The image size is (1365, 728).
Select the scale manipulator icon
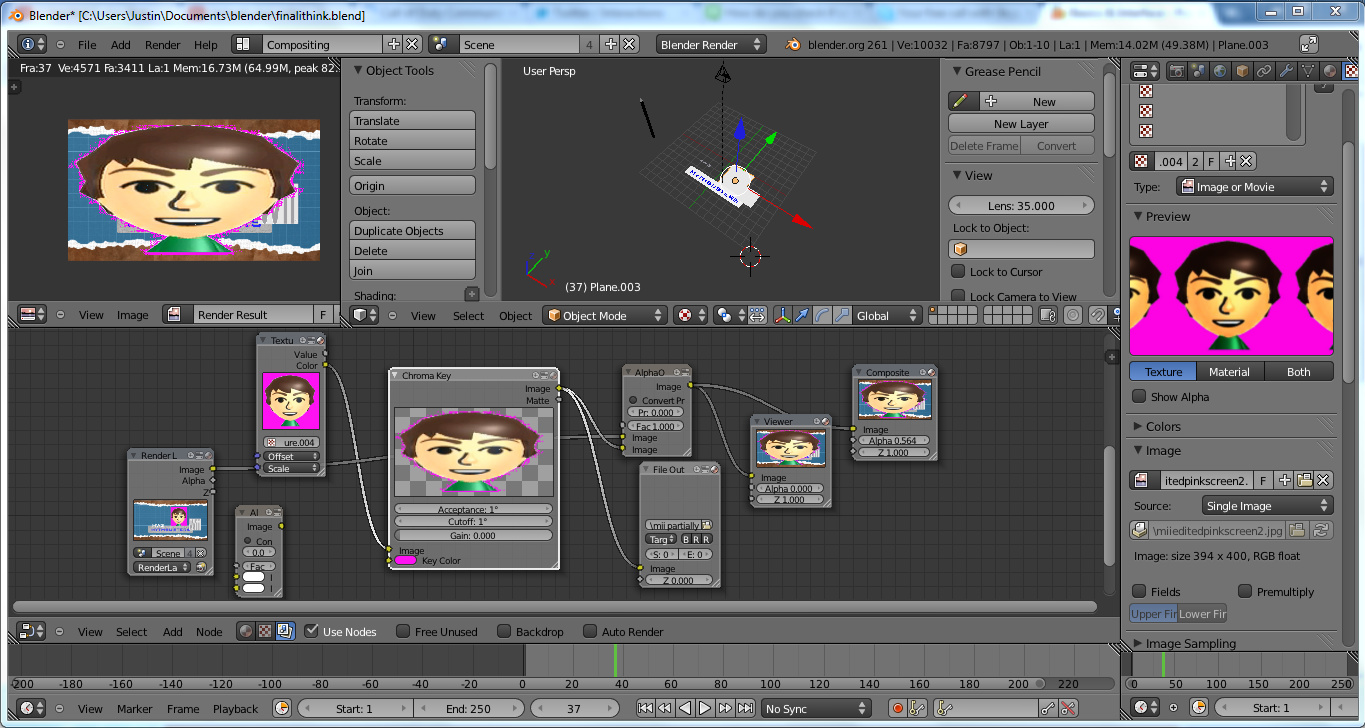[841, 315]
